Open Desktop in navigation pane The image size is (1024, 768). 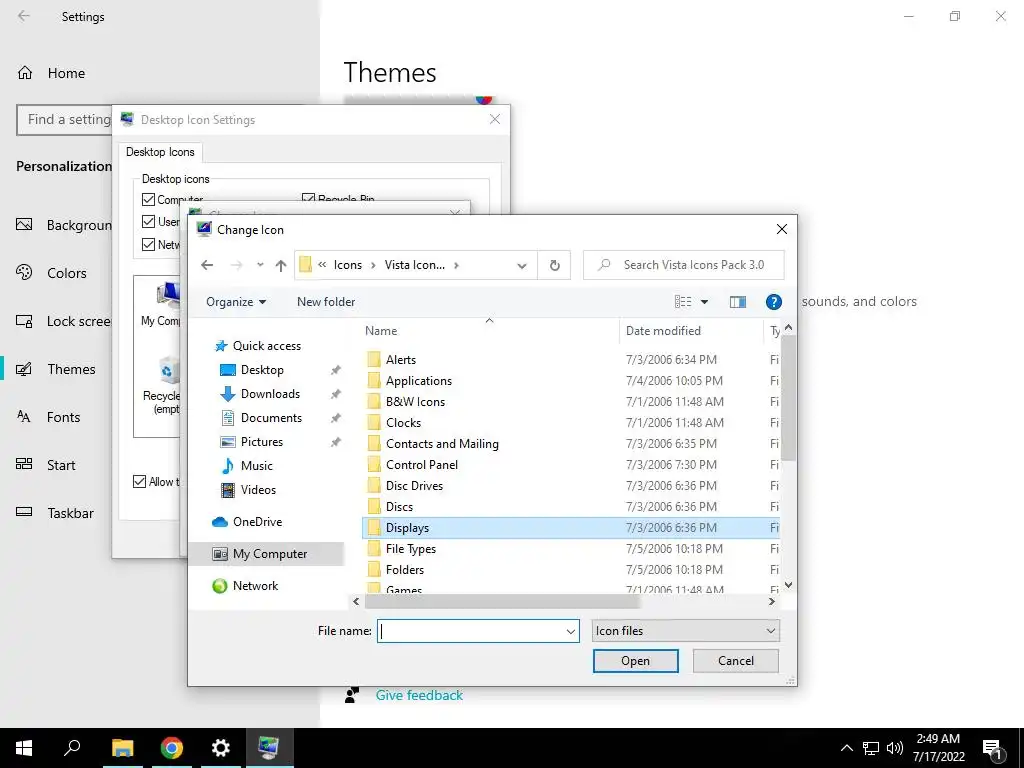[262, 370]
